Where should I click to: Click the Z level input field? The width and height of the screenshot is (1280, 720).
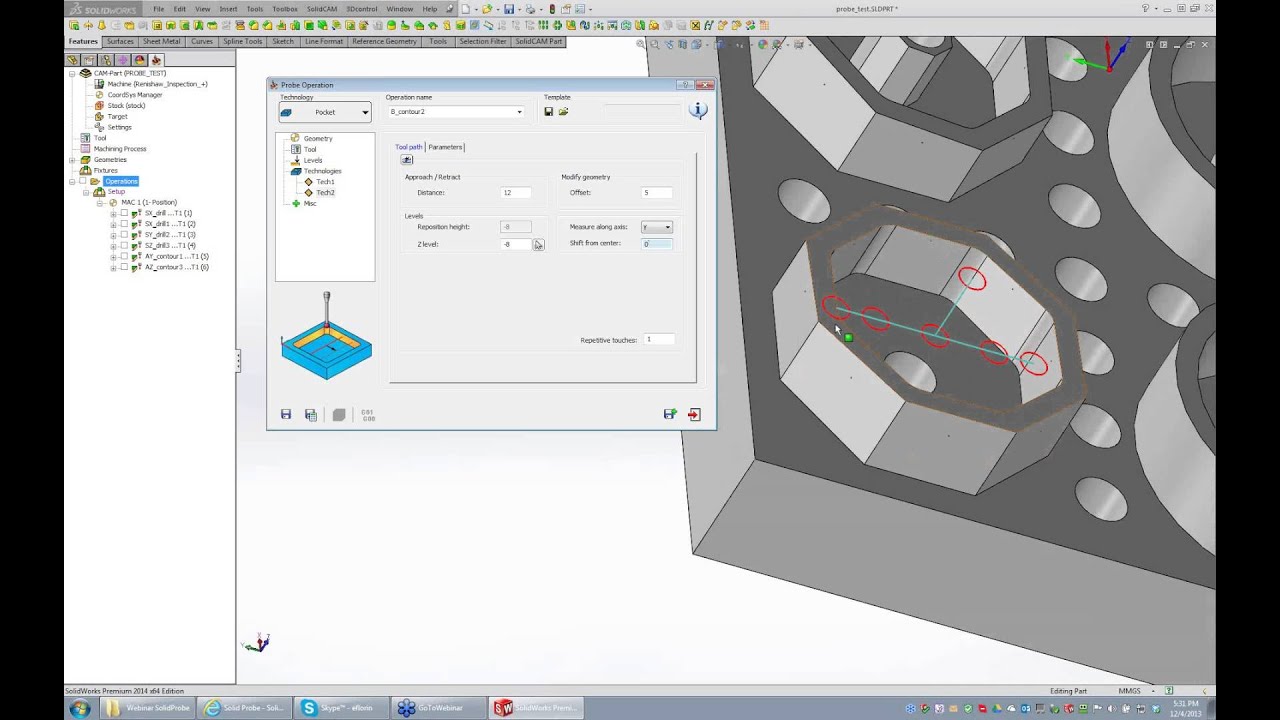pyautogui.click(x=516, y=244)
